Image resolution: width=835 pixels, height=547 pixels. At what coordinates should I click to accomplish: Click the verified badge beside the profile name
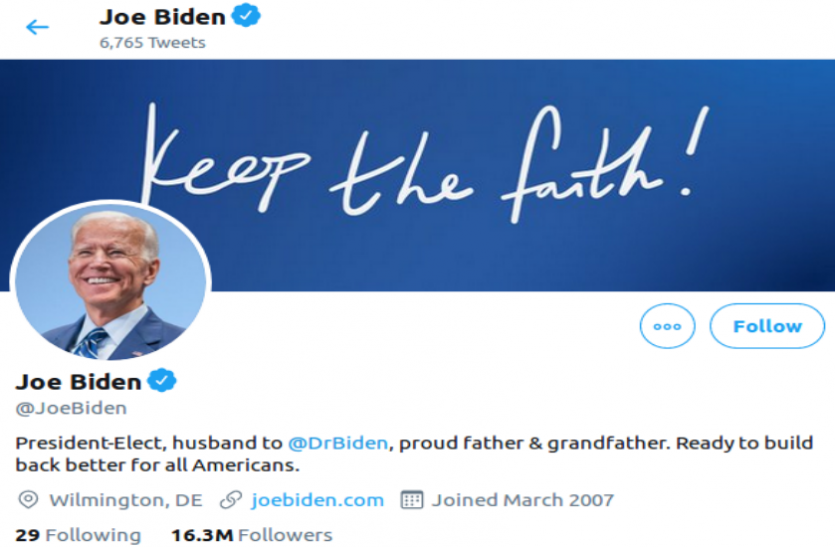(163, 381)
